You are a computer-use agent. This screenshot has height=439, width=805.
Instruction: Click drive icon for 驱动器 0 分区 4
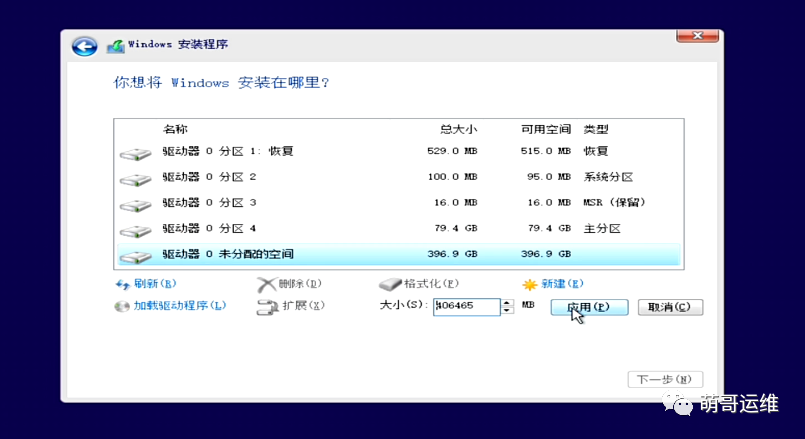(136, 231)
